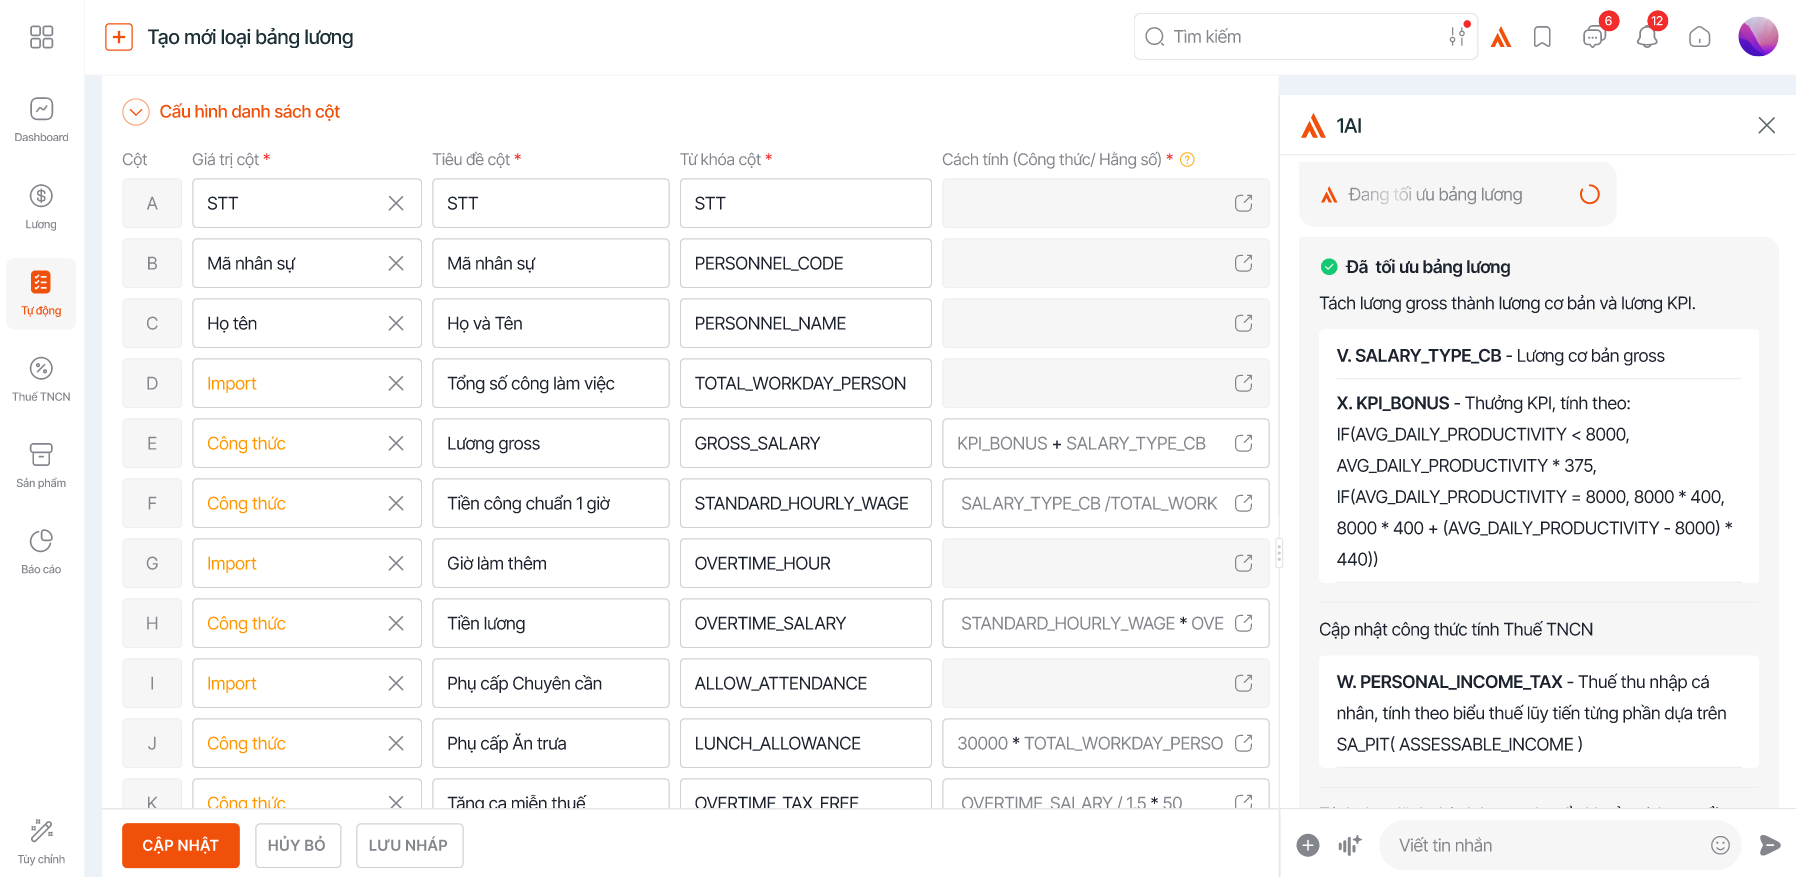Open formula editor for LUNCH_ALLOWANCE row

pos(1244,743)
